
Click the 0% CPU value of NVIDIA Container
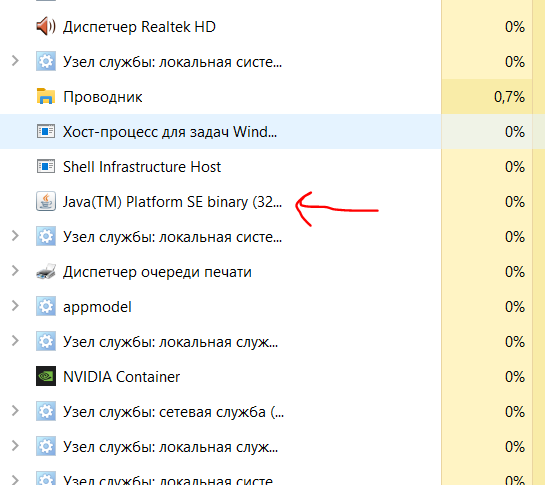click(x=515, y=377)
